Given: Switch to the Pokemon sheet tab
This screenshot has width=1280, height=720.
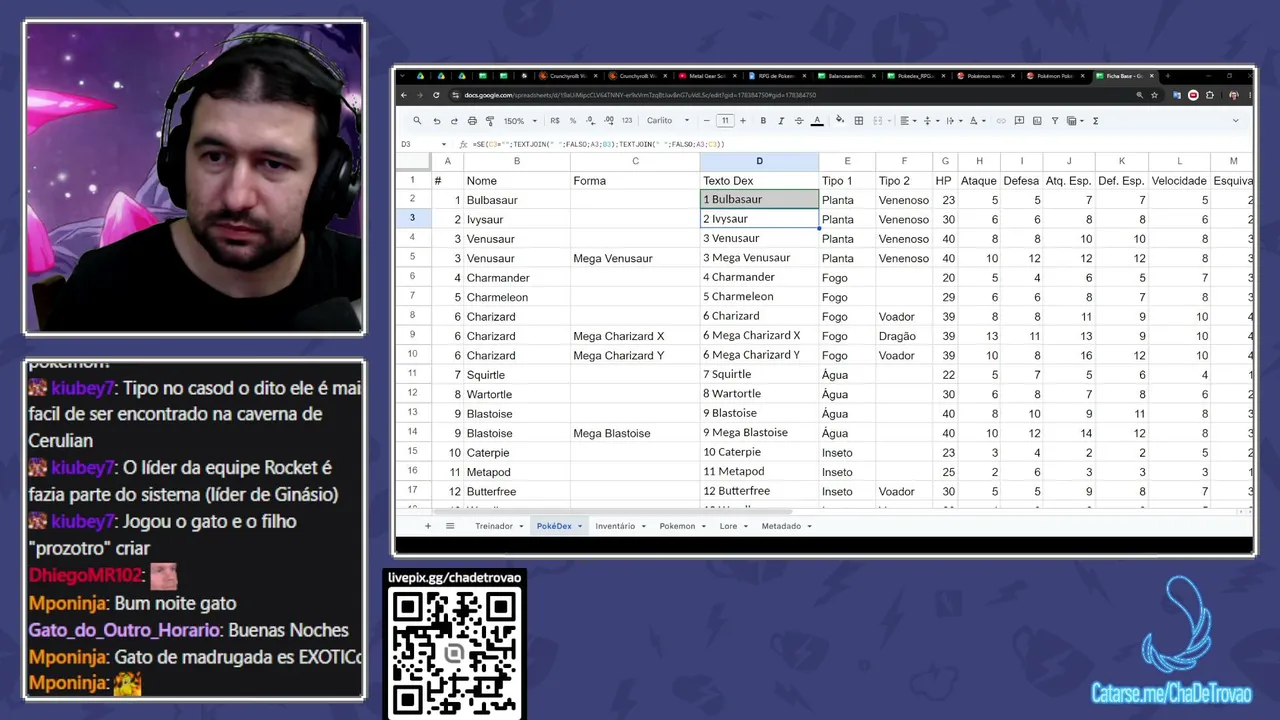Looking at the screenshot, I should (x=677, y=526).
